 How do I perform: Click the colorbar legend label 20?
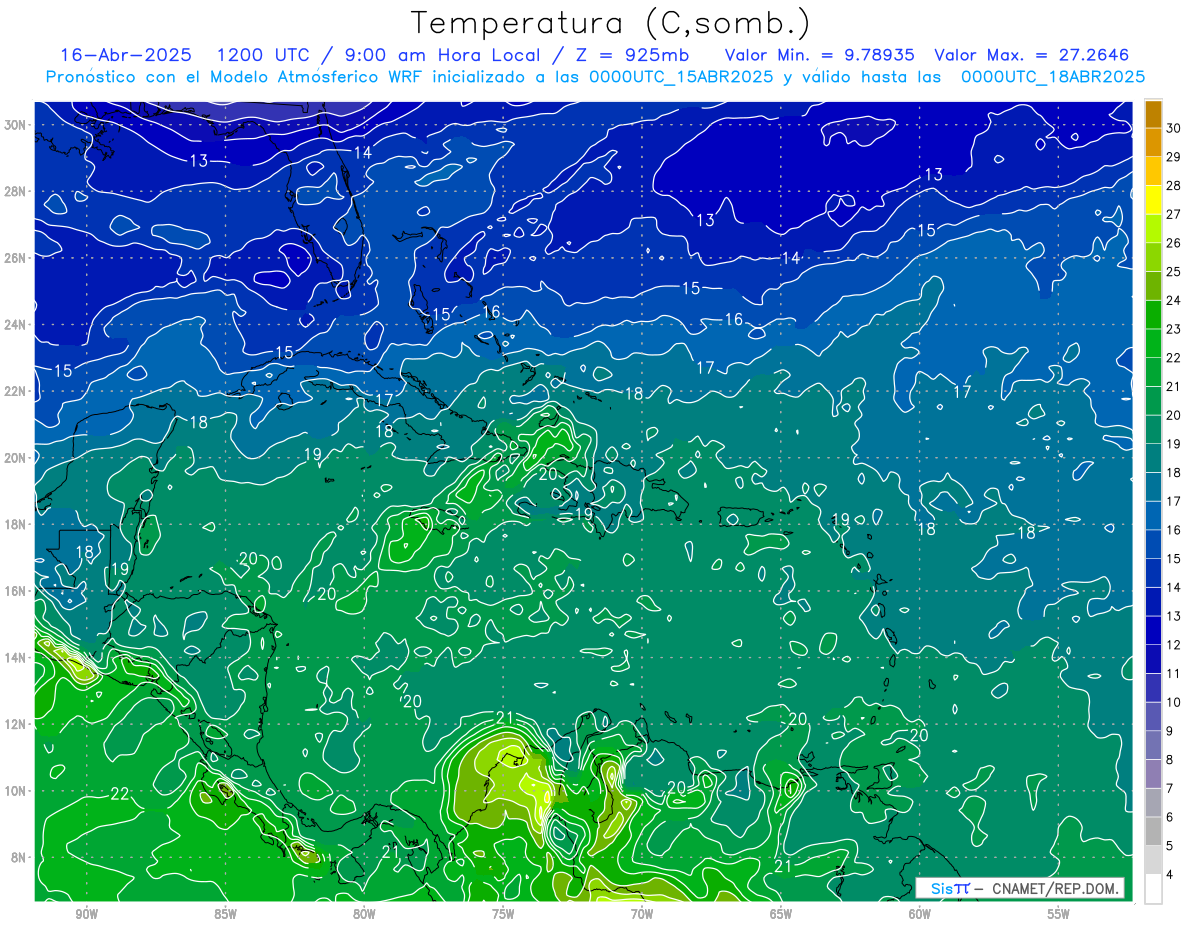pos(1174,415)
